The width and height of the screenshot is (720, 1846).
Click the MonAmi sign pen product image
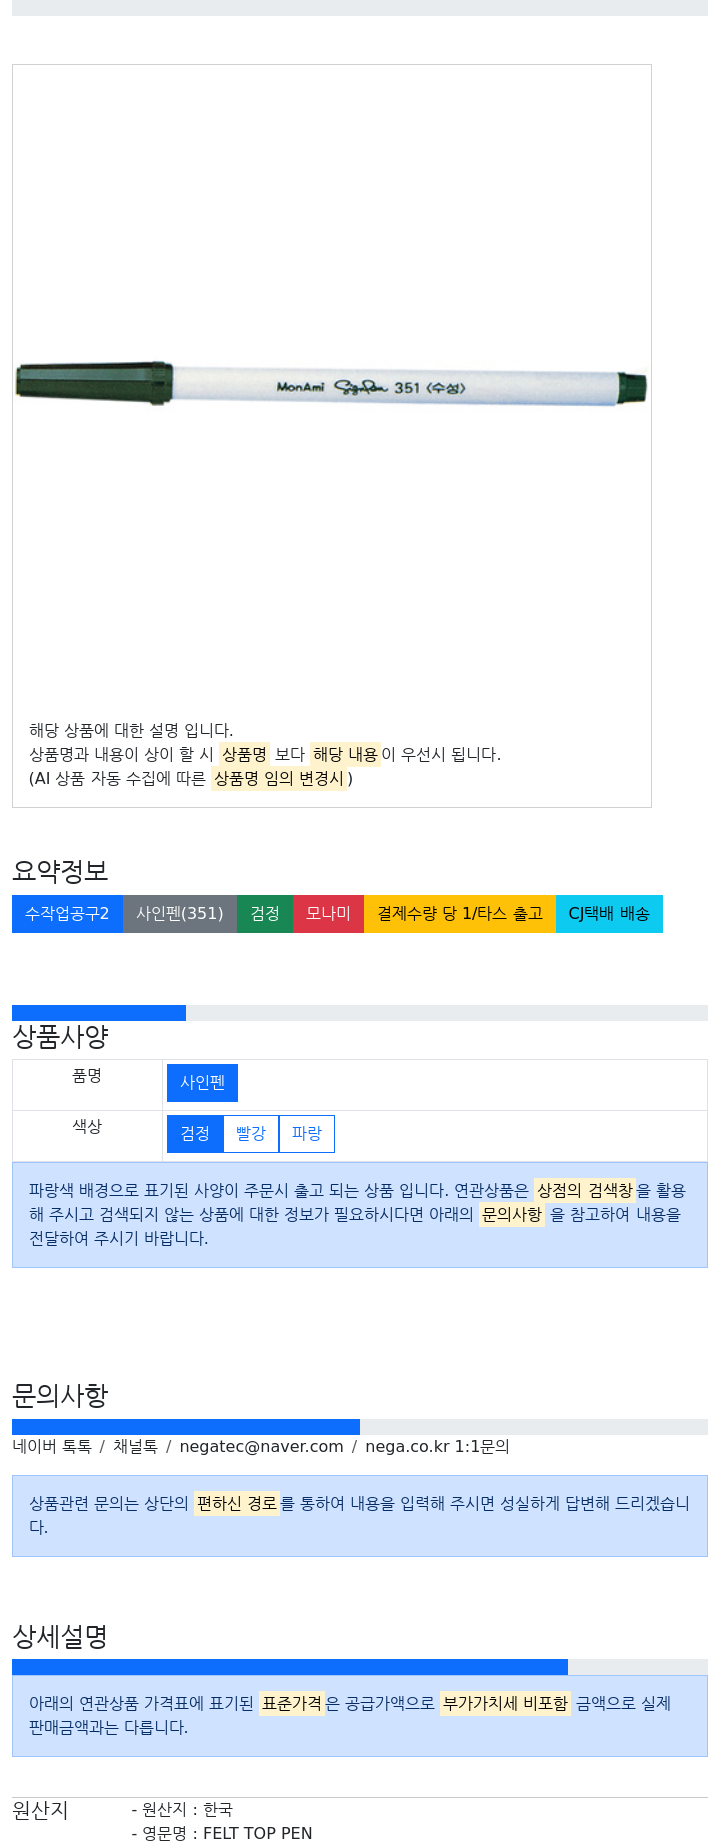click(331, 385)
